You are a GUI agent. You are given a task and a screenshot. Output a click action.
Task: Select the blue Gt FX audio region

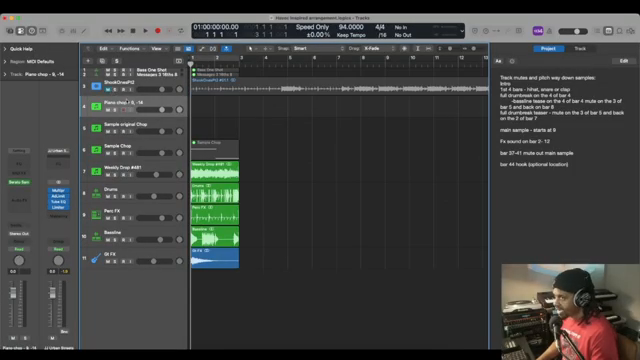tap(215, 258)
